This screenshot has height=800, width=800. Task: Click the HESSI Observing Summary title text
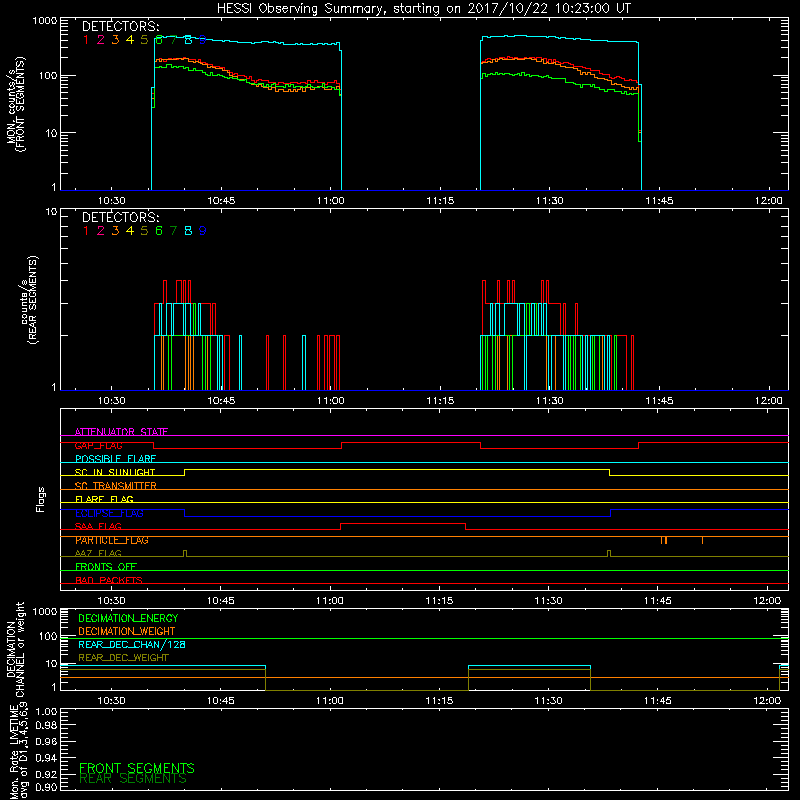pos(423,9)
